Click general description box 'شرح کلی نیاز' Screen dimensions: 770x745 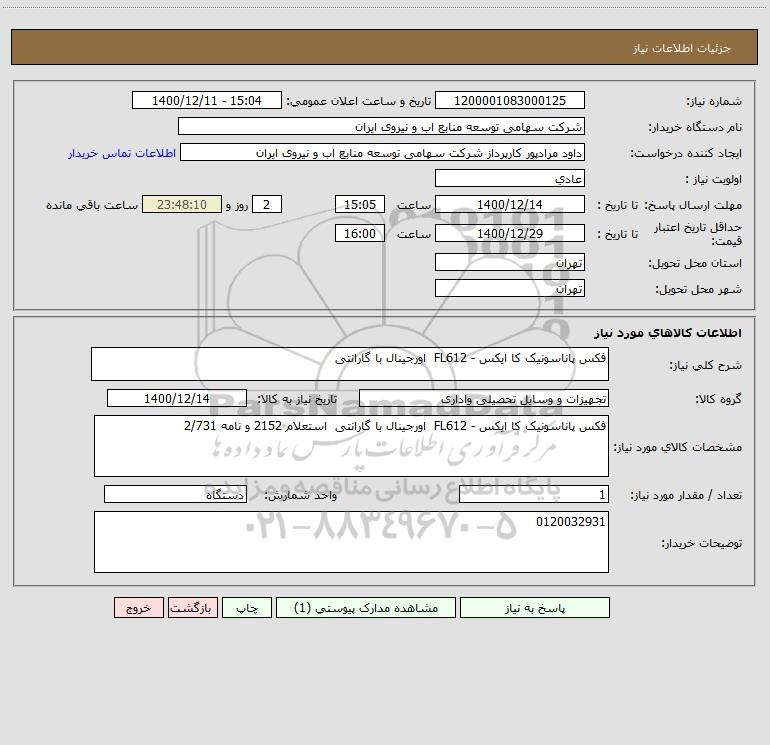[x=350, y=364]
